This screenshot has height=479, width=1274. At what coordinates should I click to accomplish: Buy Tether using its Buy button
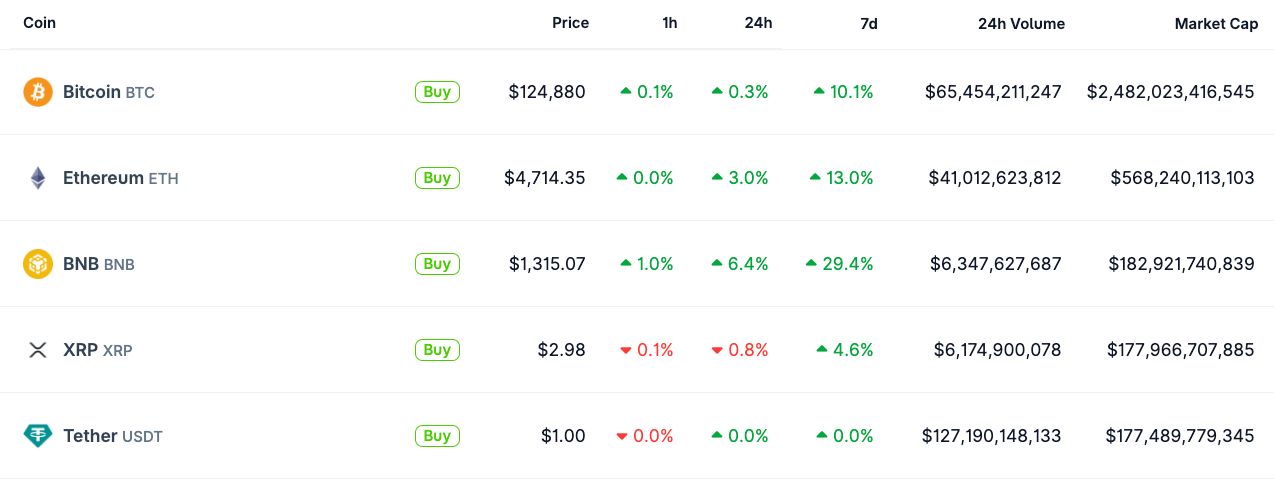tap(437, 436)
